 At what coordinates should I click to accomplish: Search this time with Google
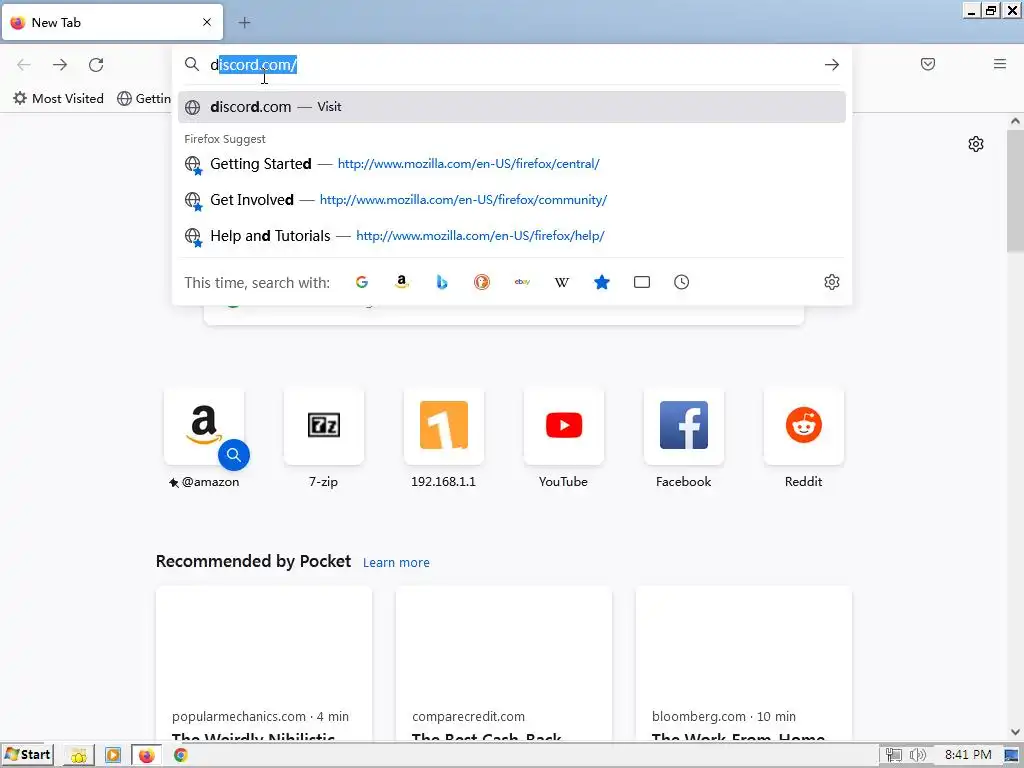362,282
